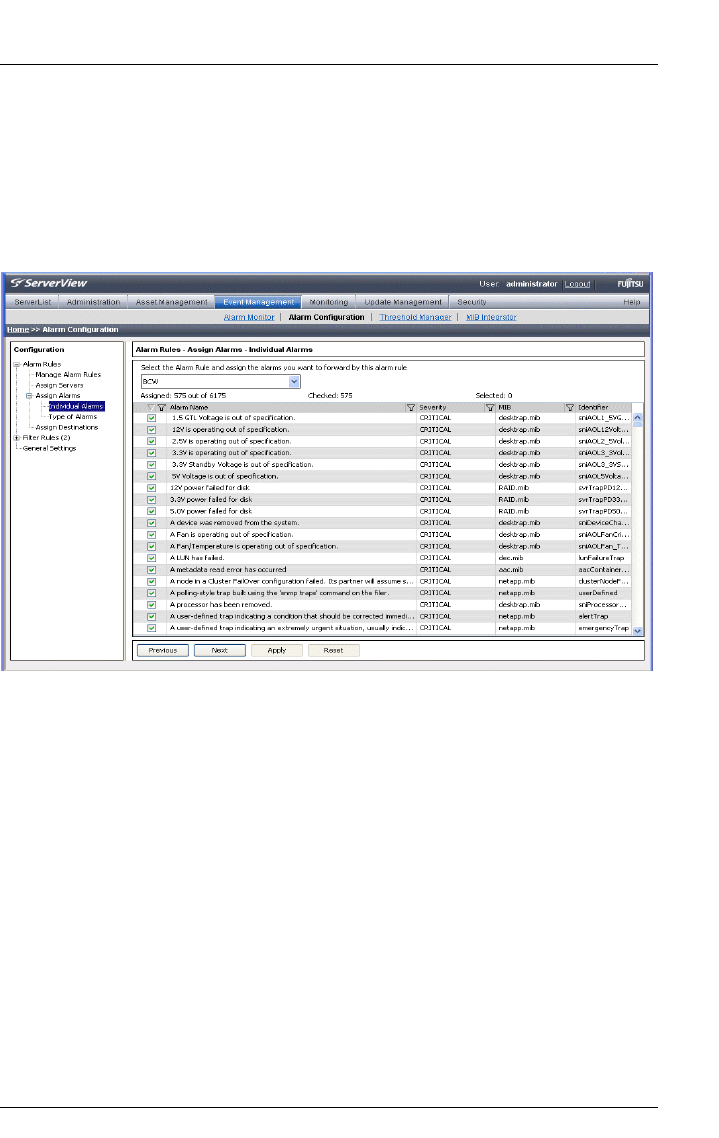Open the BCW alarm rule dropdown
This screenshot has width=719, height=1138.
pyautogui.click(x=294, y=382)
